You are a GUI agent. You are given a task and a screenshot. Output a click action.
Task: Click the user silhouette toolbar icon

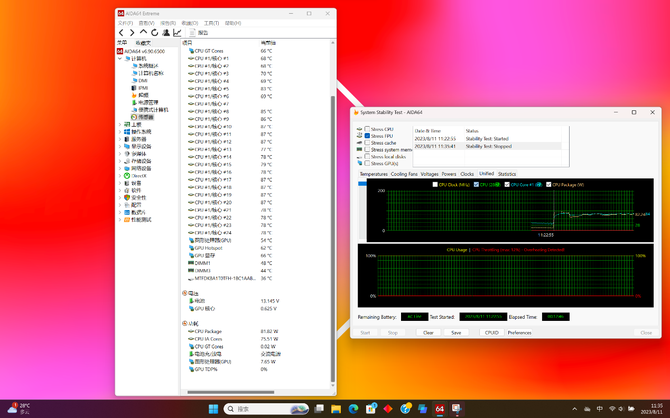[x=166, y=32]
